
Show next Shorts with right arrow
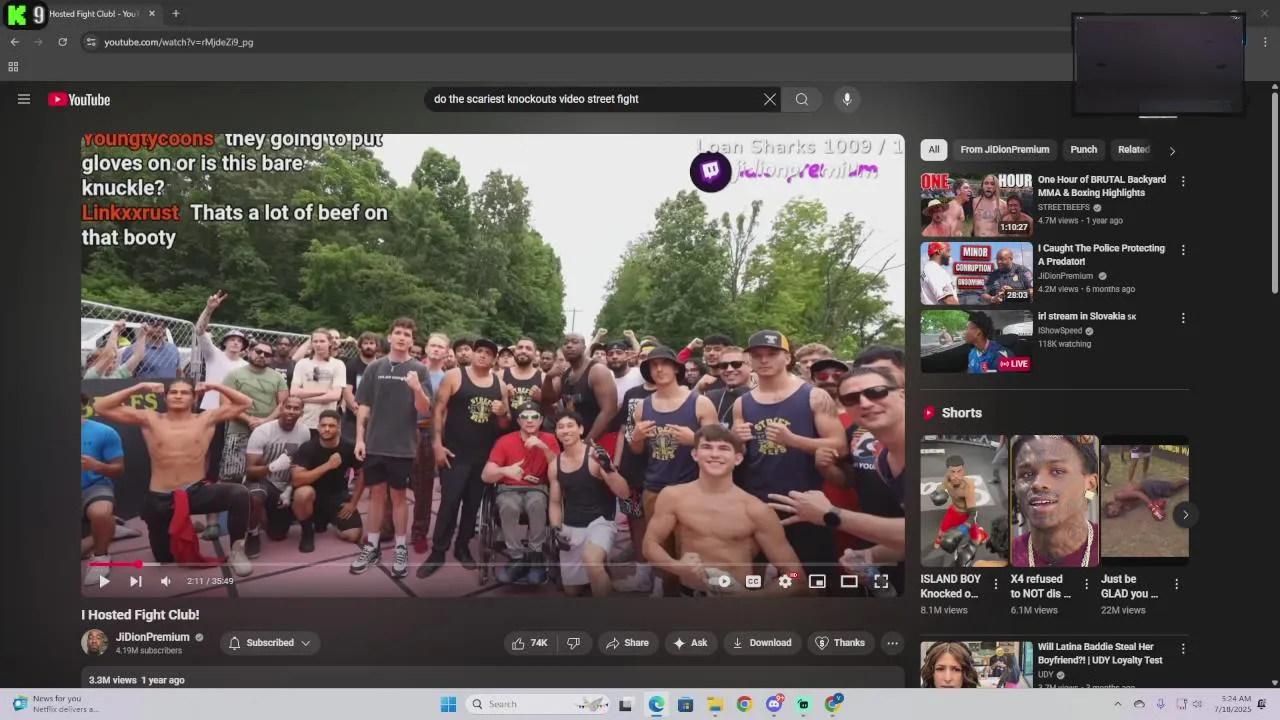pyautogui.click(x=1185, y=515)
